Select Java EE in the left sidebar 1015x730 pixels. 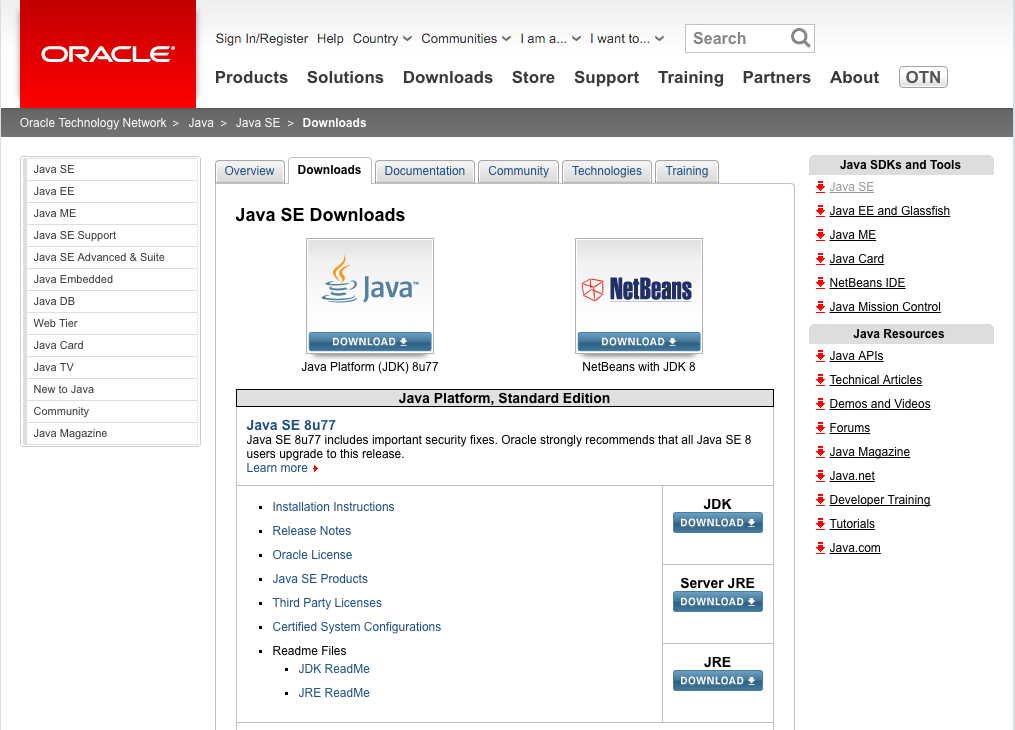111,192
